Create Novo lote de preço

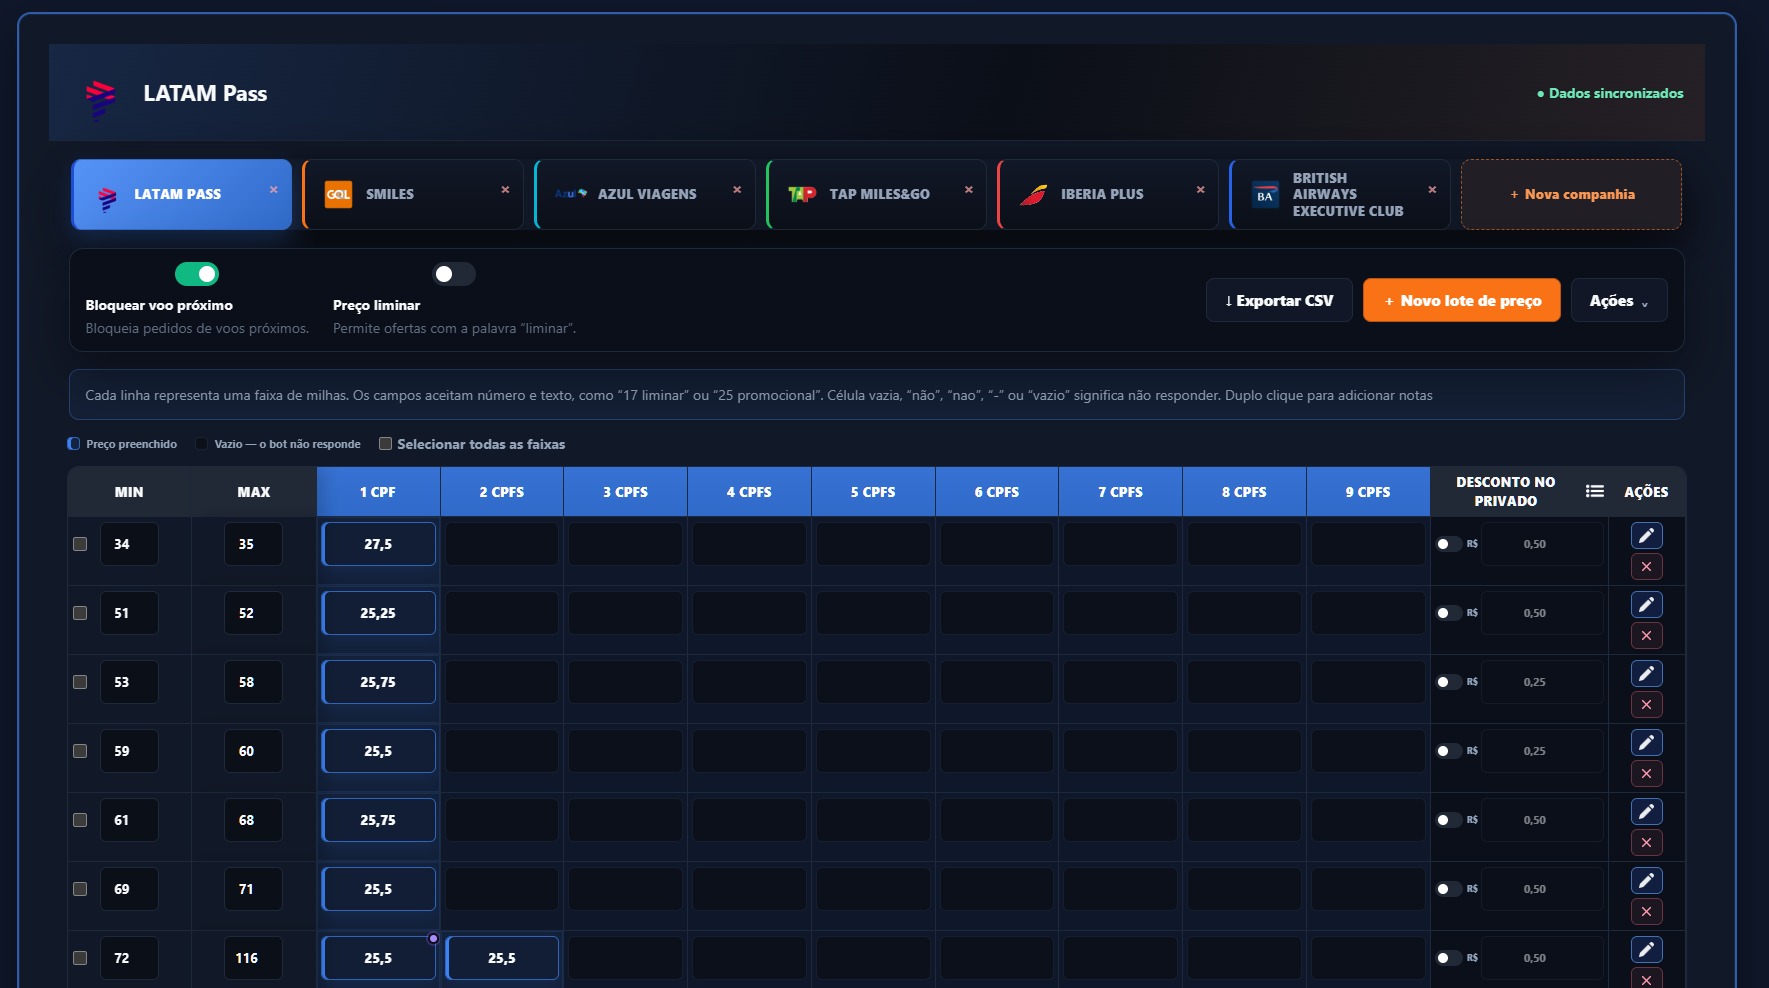click(1462, 300)
